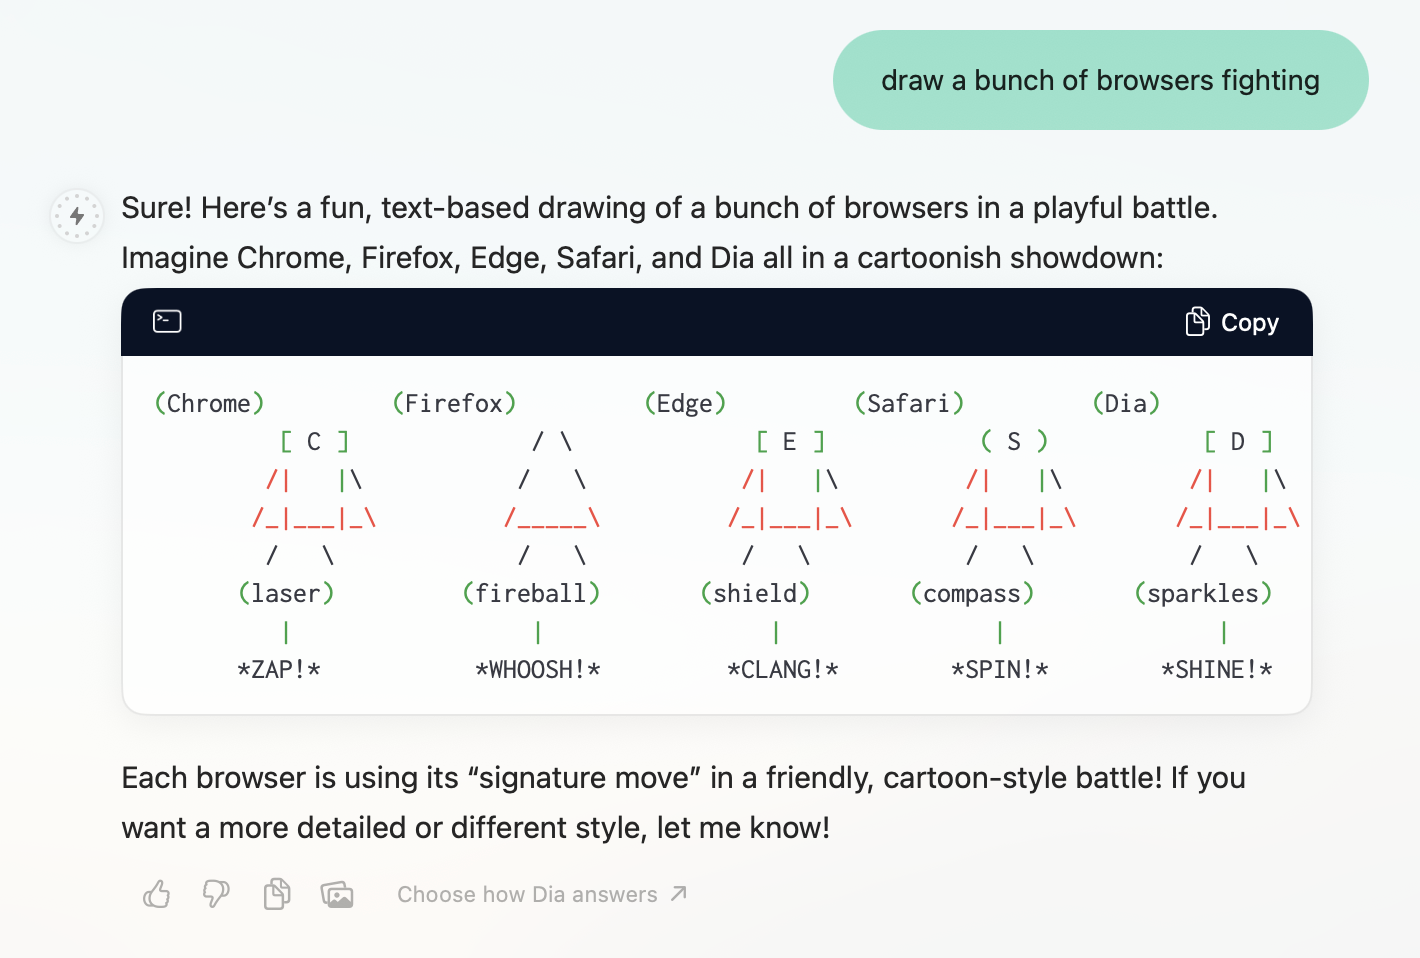Screen dimensions: 1420x958
Task: Open the Choose how Dia answers link
Action: (527, 894)
